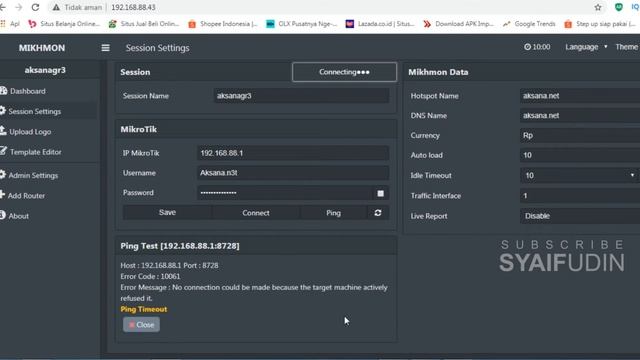Open Google Trends bookmark
640x360 pixels.
[x=529, y=24]
